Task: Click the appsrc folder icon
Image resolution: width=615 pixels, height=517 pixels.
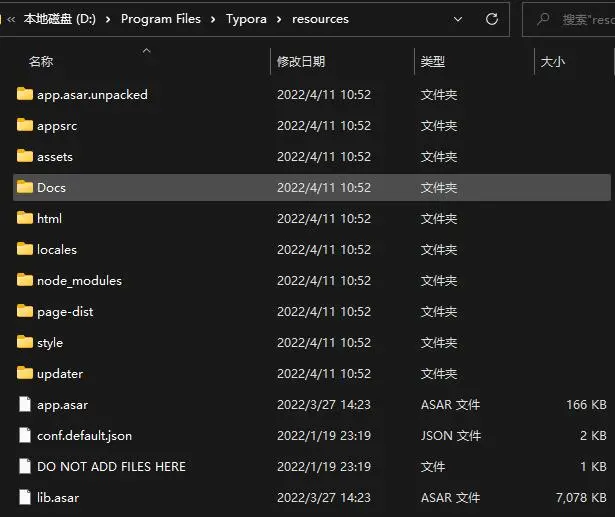Action: pyautogui.click(x=25, y=125)
